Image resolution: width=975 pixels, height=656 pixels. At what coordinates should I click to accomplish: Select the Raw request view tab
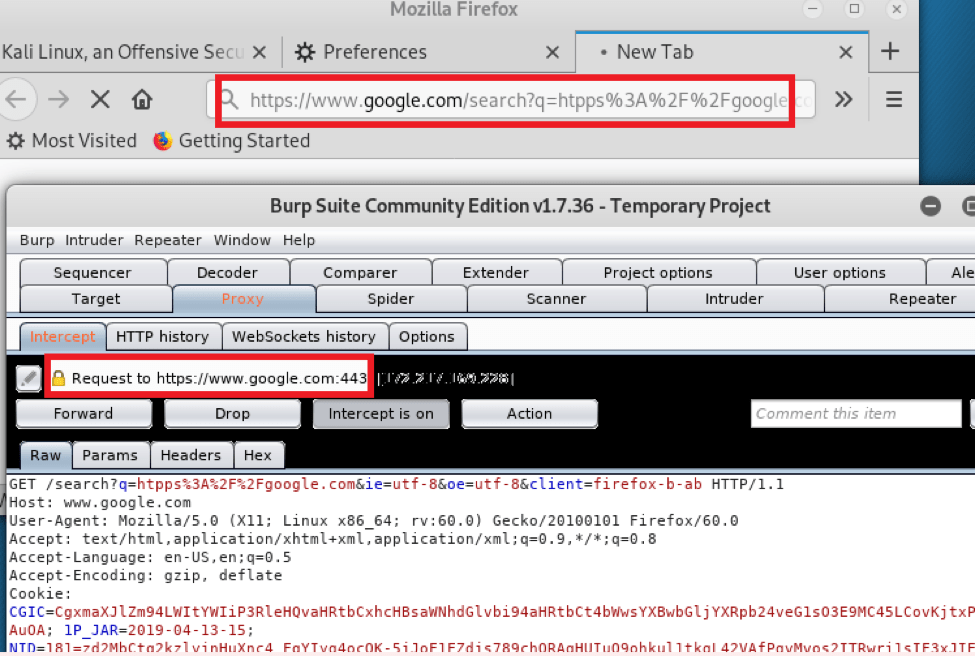[47, 455]
